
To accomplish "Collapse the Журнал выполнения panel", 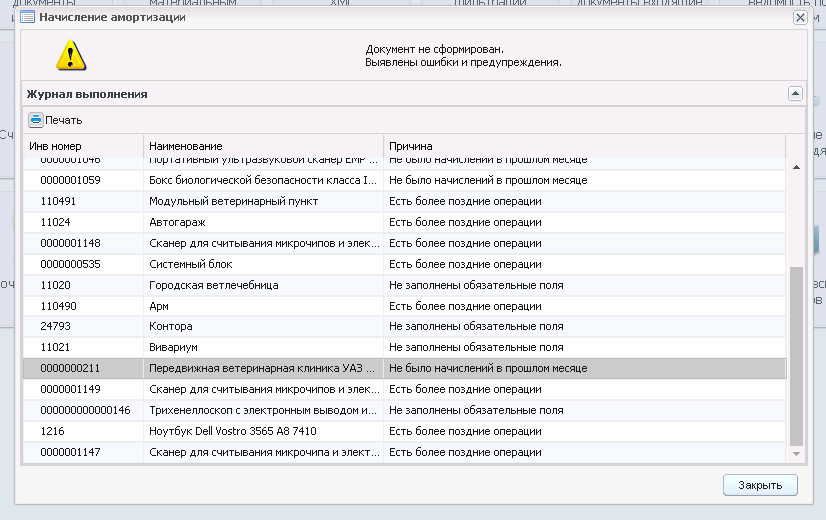I will click(795, 94).
